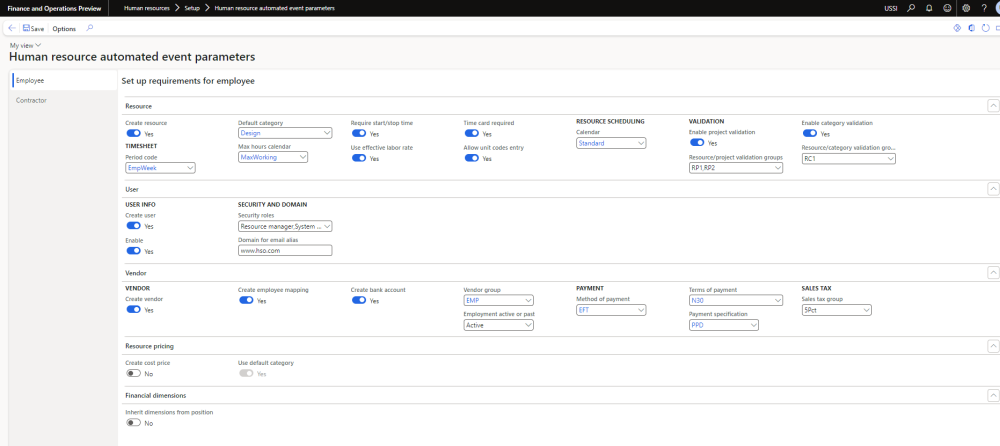The image size is (1000, 446).
Task: Open the action bar search magnifier
Action: pyautogui.click(x=90, y=28)
